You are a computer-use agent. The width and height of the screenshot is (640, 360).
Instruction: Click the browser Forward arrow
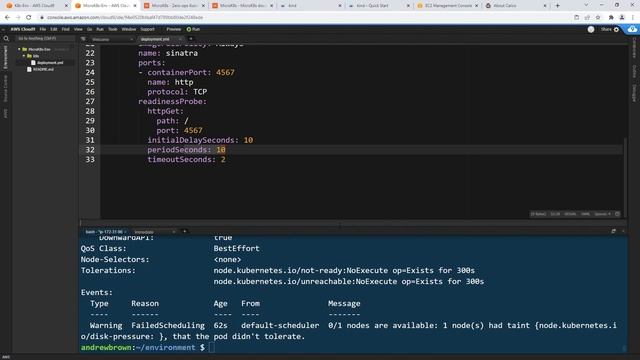point(18,18)
